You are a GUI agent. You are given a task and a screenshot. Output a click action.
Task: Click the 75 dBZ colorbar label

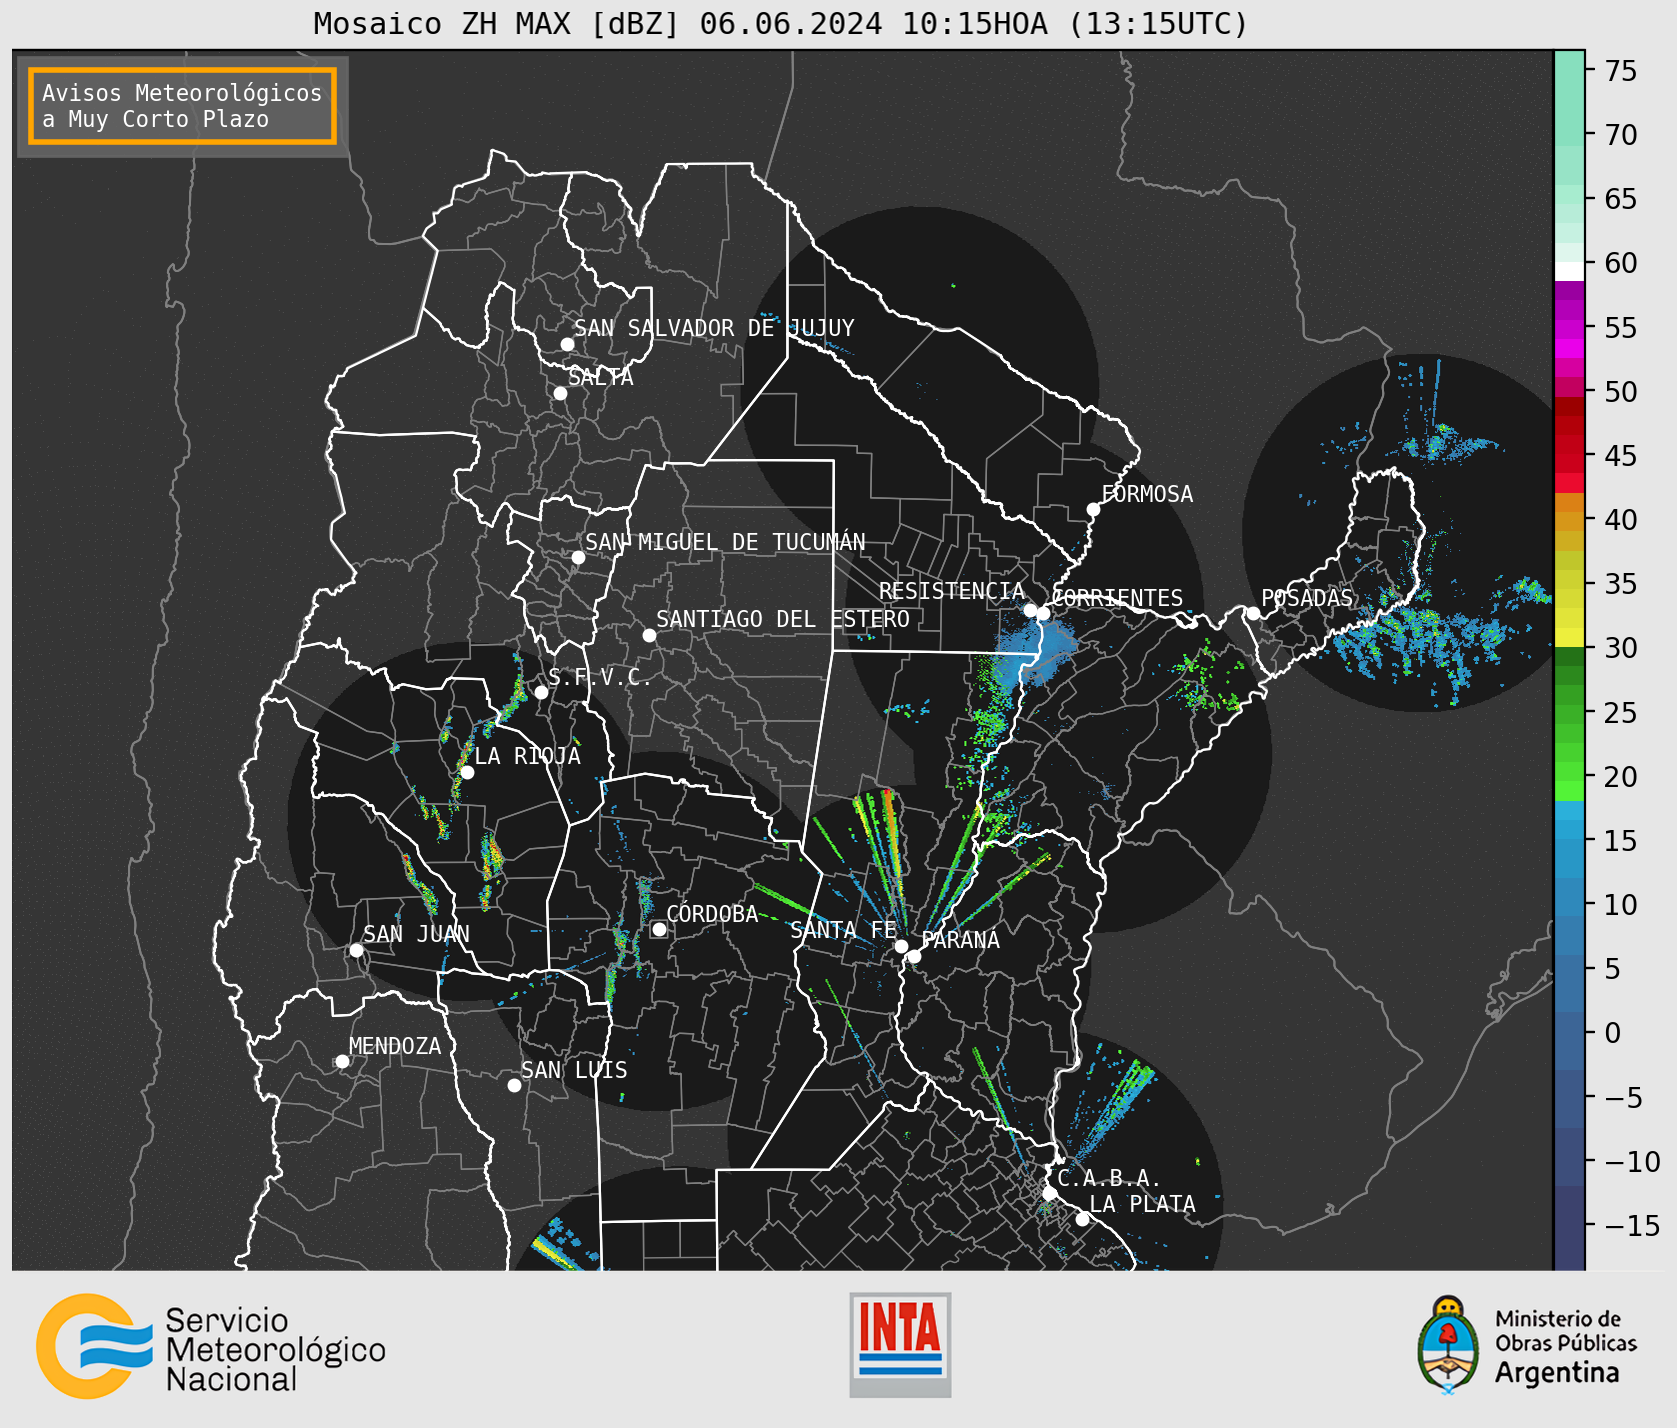click(x=1621, y=70)
